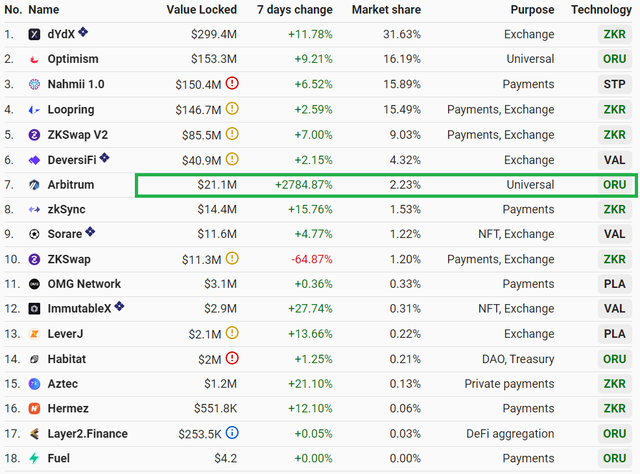Click the Nahmii 1.0 logo icon

[x=34, y=85]
